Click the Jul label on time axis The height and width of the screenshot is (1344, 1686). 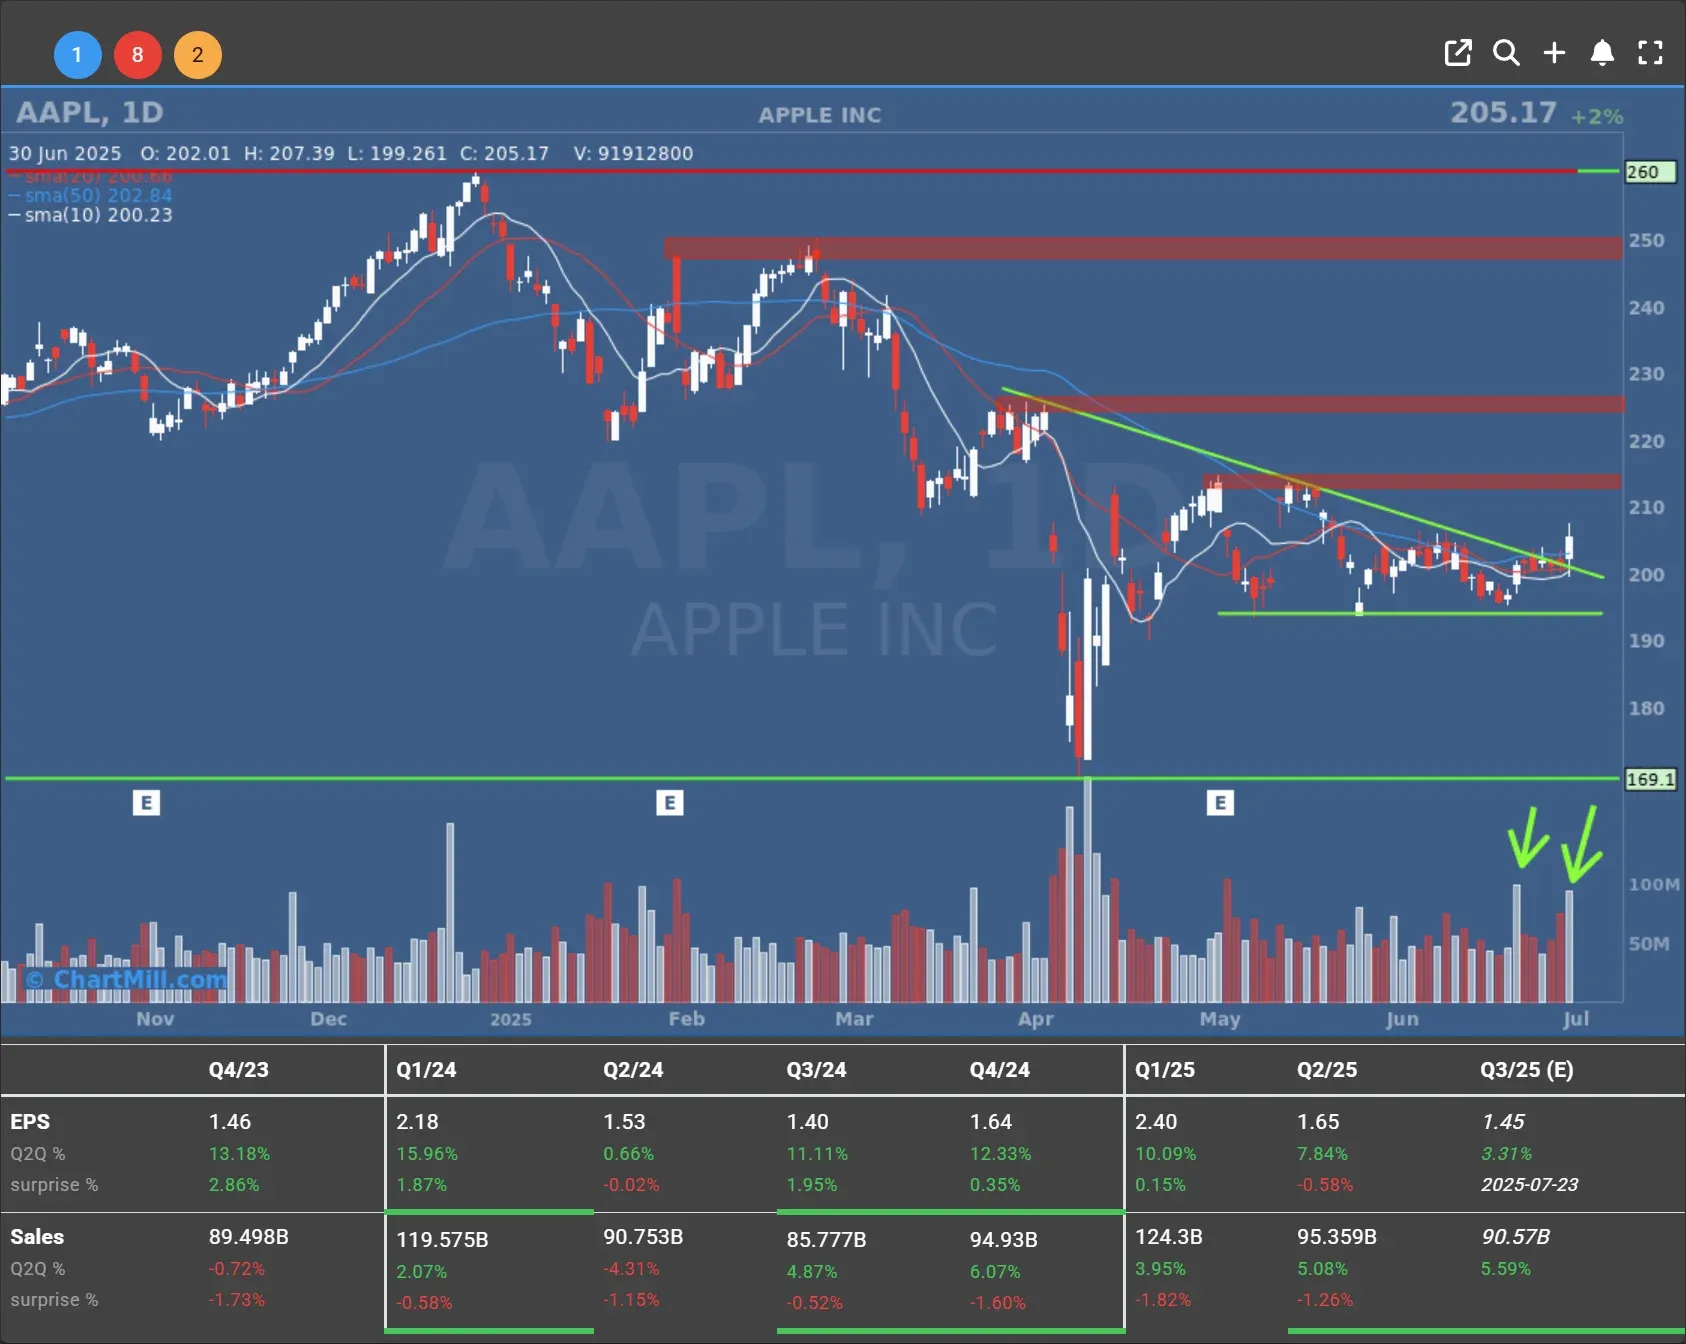pos(1576,1018)
